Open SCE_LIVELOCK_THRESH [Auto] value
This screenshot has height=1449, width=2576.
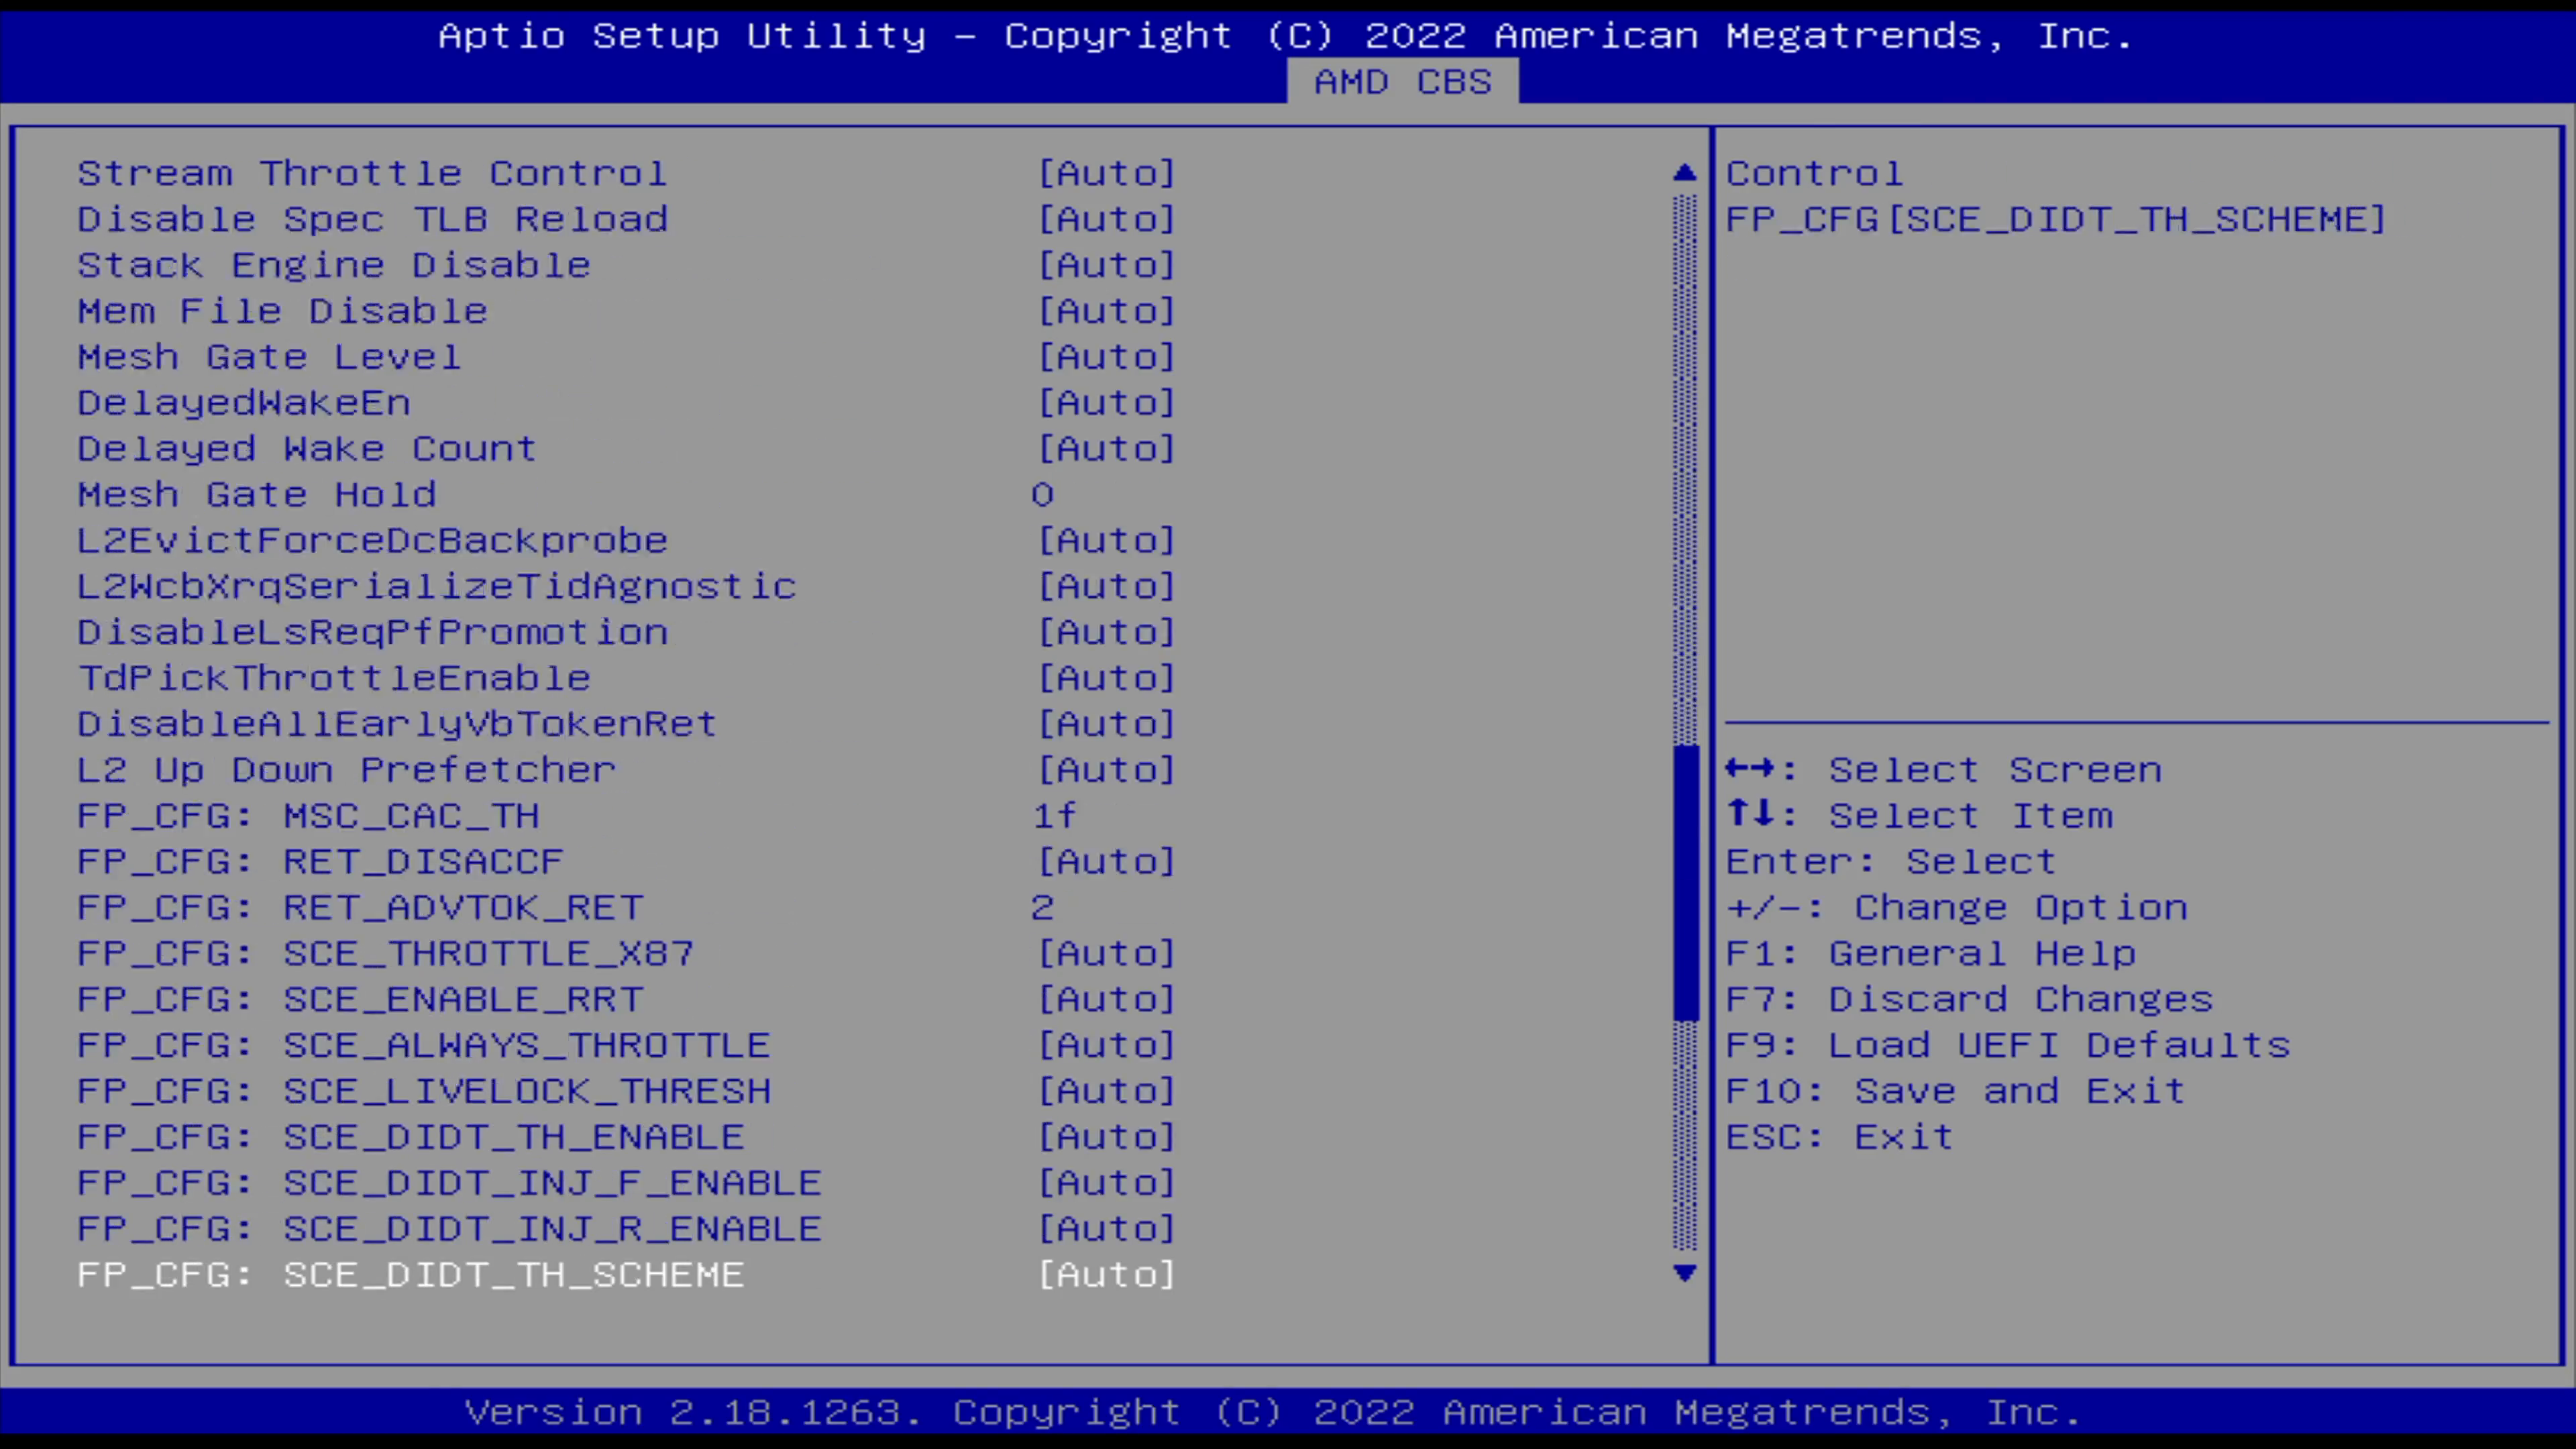point(1107,1093)
